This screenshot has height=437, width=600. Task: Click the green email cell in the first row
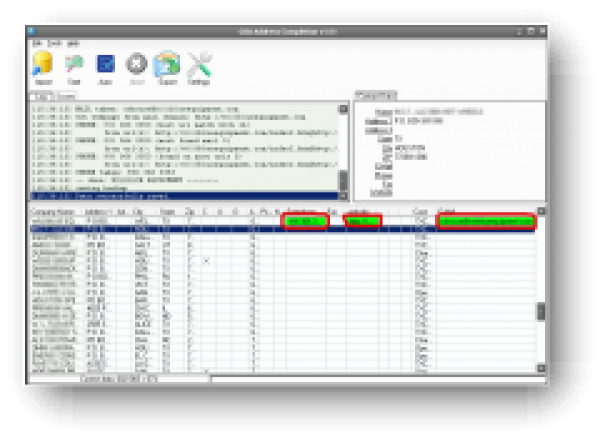486,221
